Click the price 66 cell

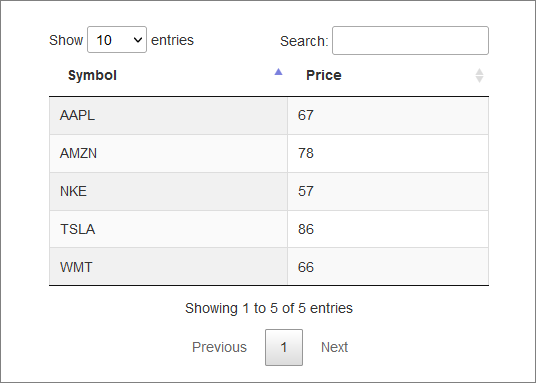(x=388, y=266)
